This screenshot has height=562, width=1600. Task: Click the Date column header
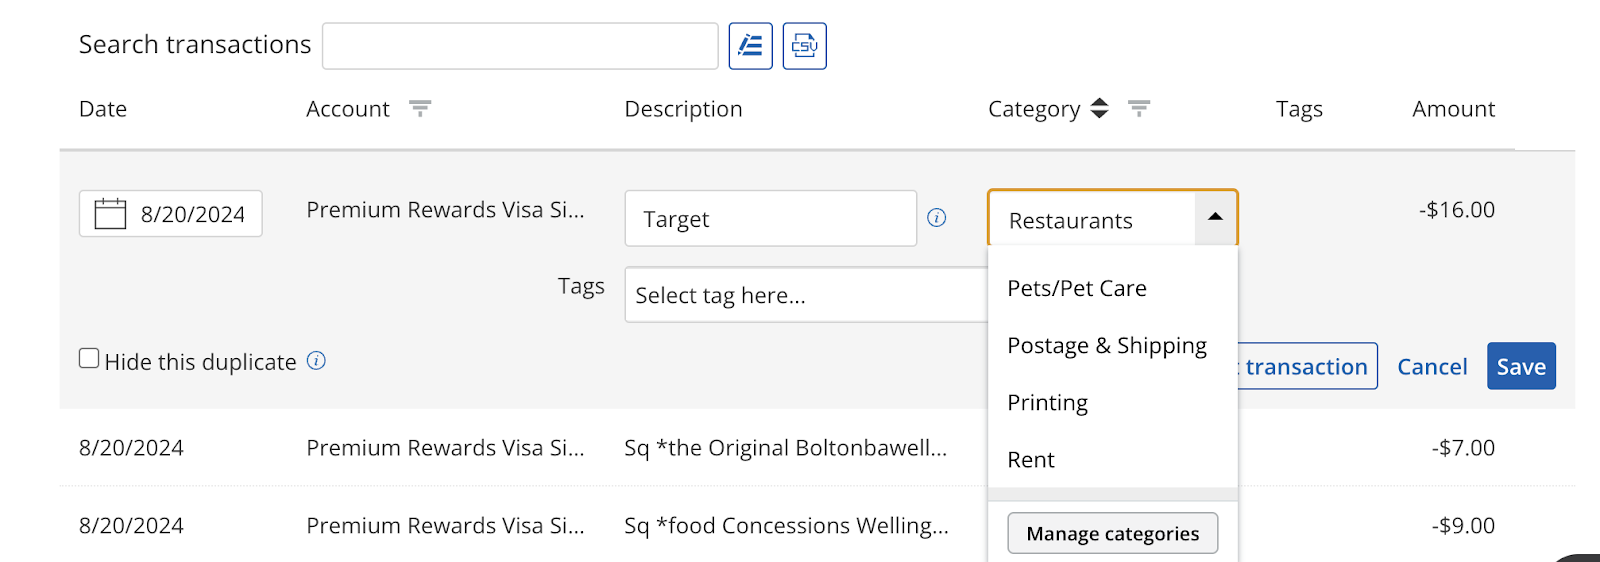(x=103, y=109)
